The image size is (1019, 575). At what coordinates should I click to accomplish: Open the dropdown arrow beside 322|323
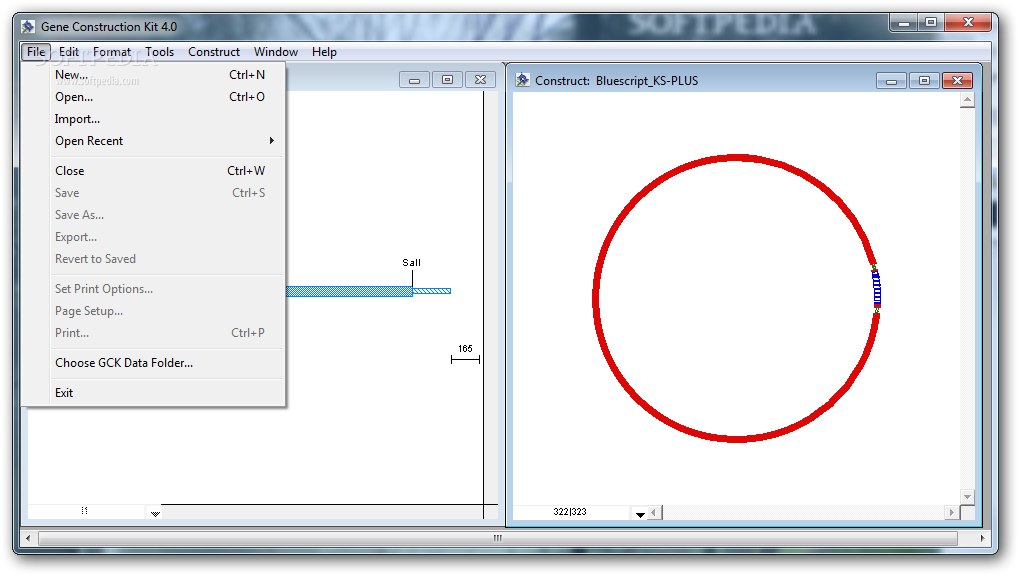(x=640, y=513)
